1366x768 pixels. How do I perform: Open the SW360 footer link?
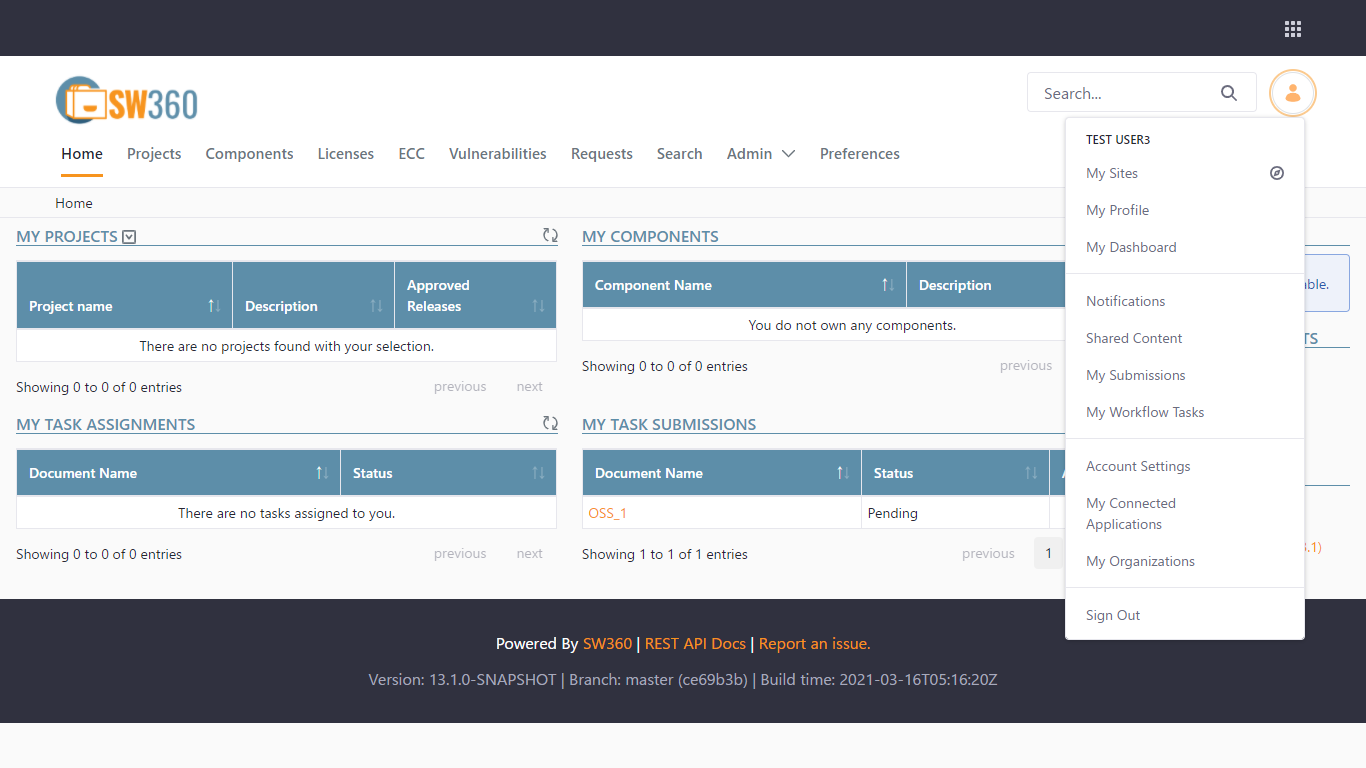tap(608, 644)
